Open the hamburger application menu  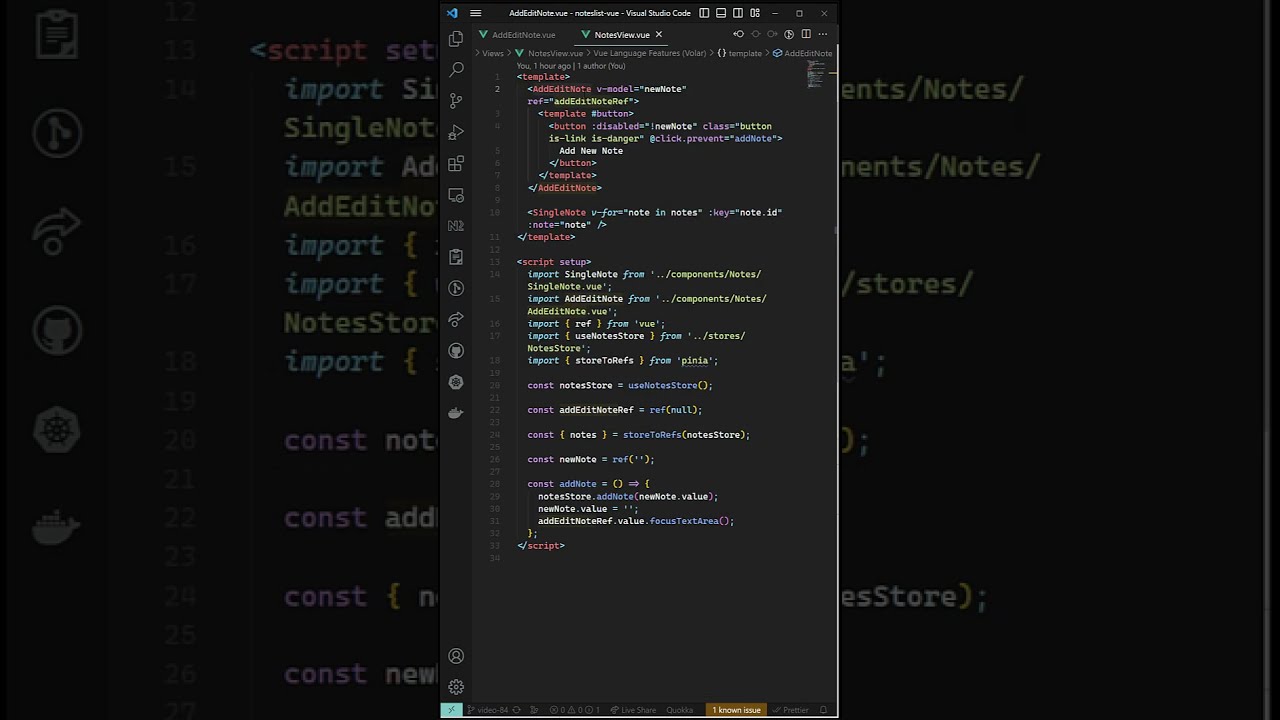click(475, 13)
